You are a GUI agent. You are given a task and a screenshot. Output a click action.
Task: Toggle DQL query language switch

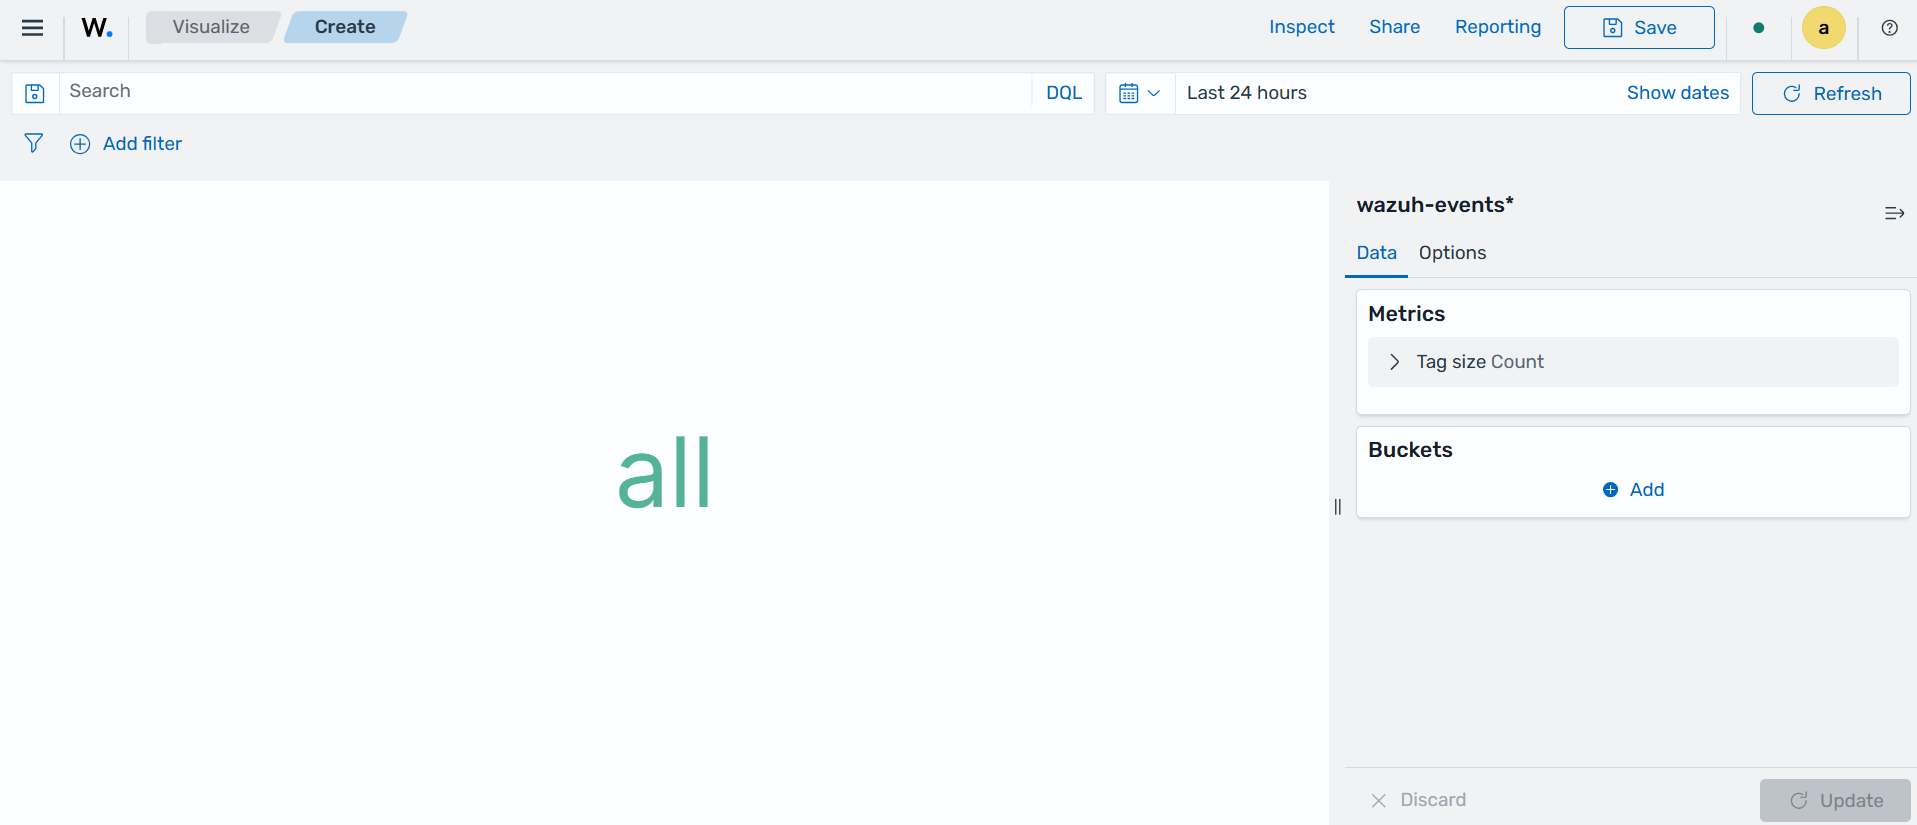coord(1063,93)
